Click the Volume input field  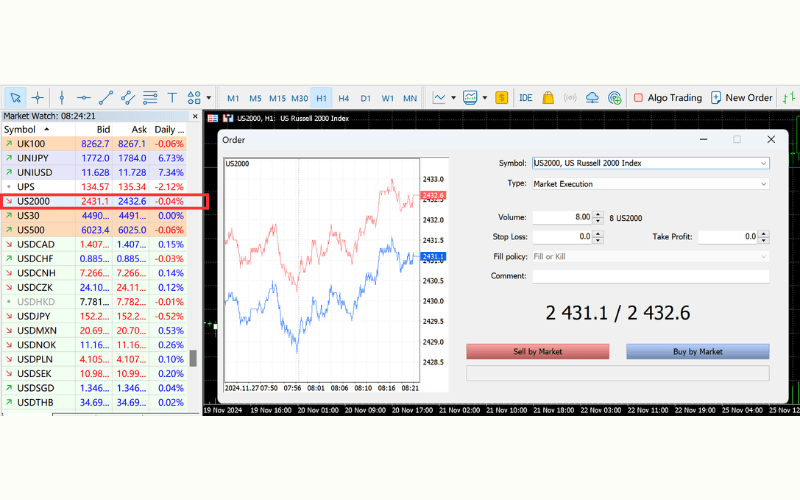(562, 217)
